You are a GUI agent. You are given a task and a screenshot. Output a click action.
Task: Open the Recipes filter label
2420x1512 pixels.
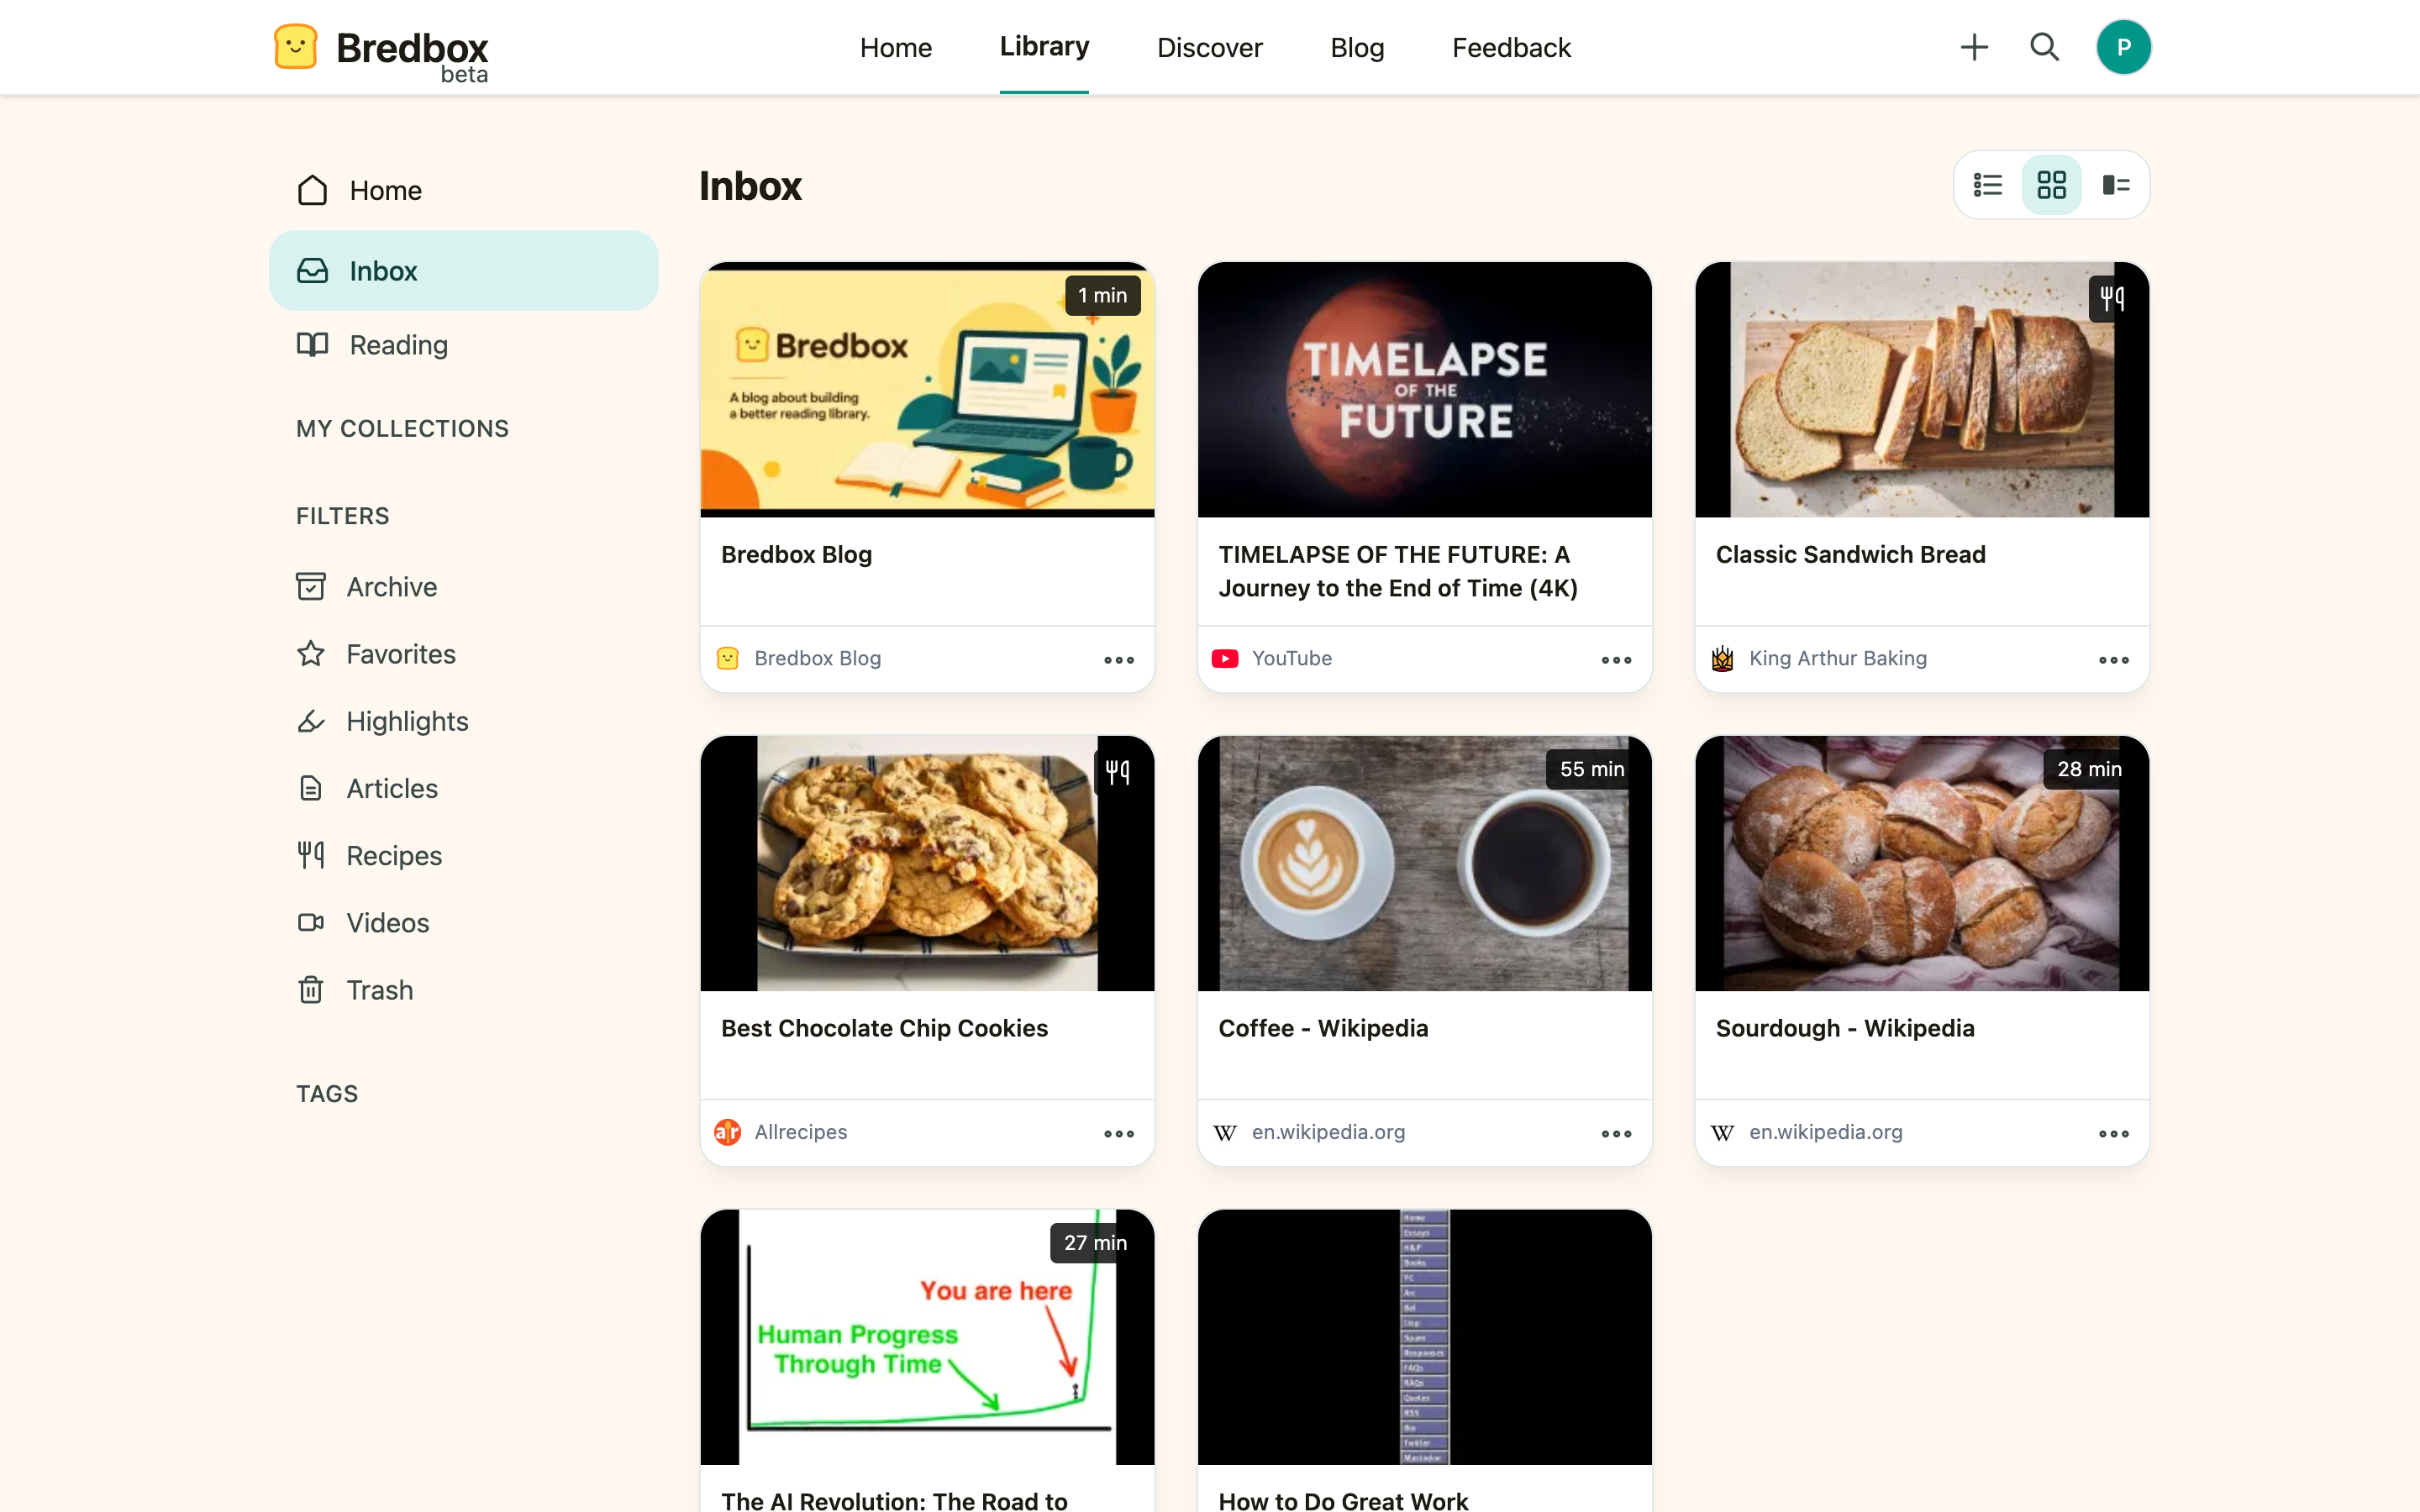pyautogui.click(x=393, y=855)
